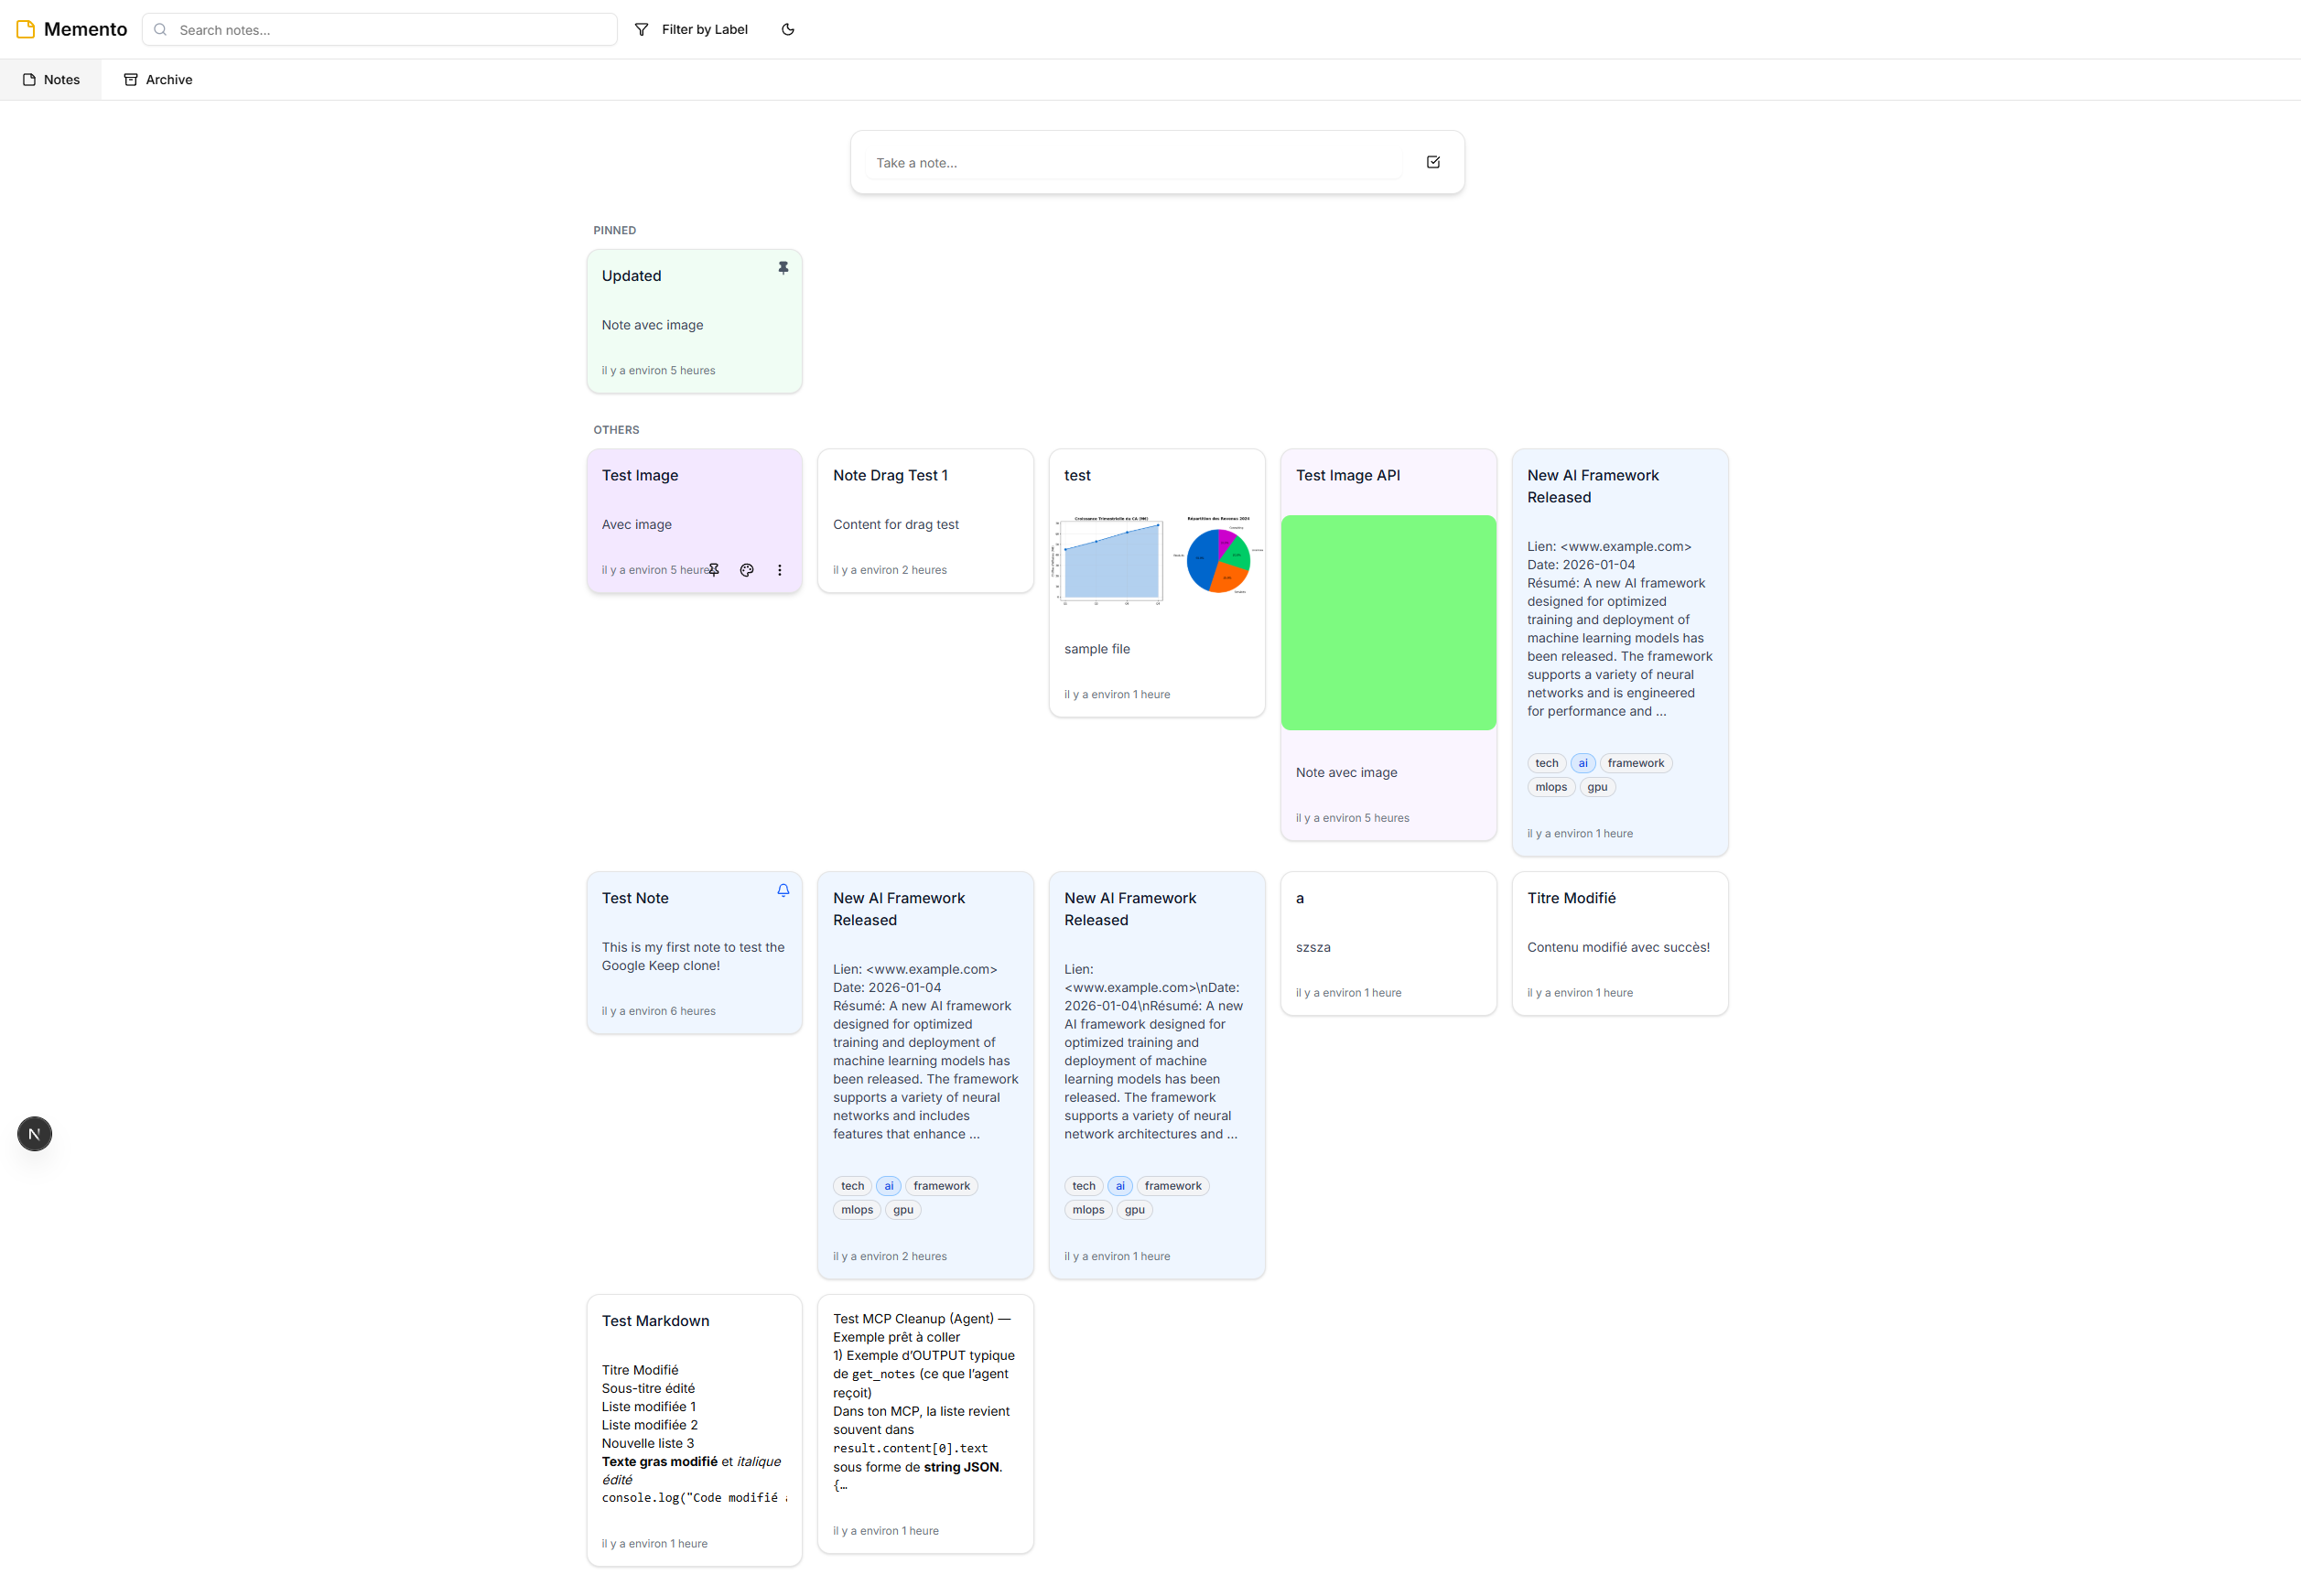Click 'framework' label on top-right AI note

1635,763
